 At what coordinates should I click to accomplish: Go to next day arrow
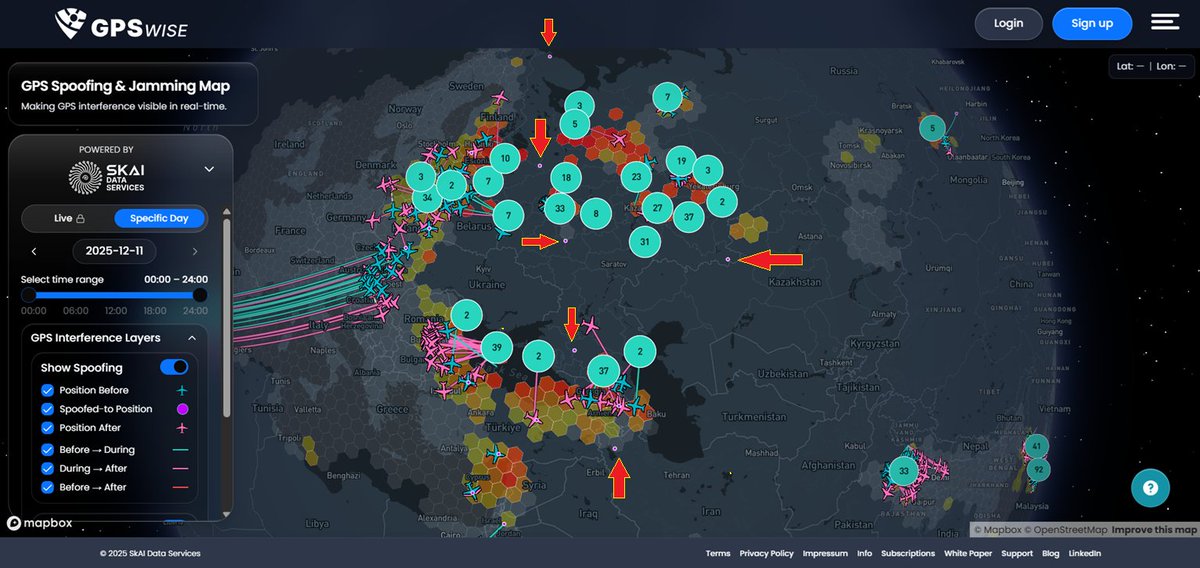194,251
